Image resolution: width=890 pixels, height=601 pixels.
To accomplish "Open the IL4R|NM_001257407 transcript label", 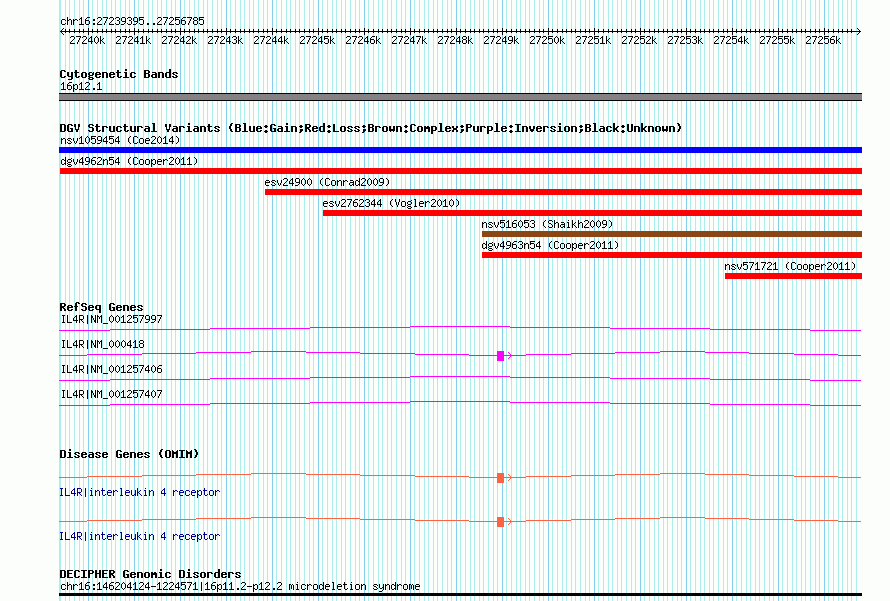I will 111,394.
